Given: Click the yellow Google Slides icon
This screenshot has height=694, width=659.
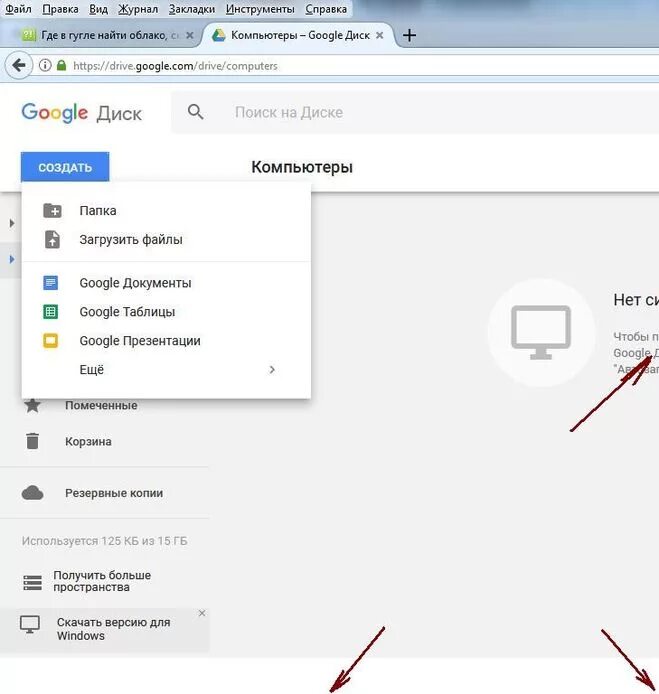Looking at the screenshot, I should pyautogui.click(x=50, y=341).
